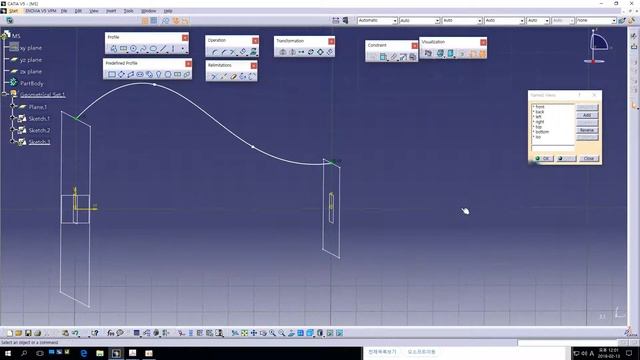Open the Edit menu

pos(78,11)
